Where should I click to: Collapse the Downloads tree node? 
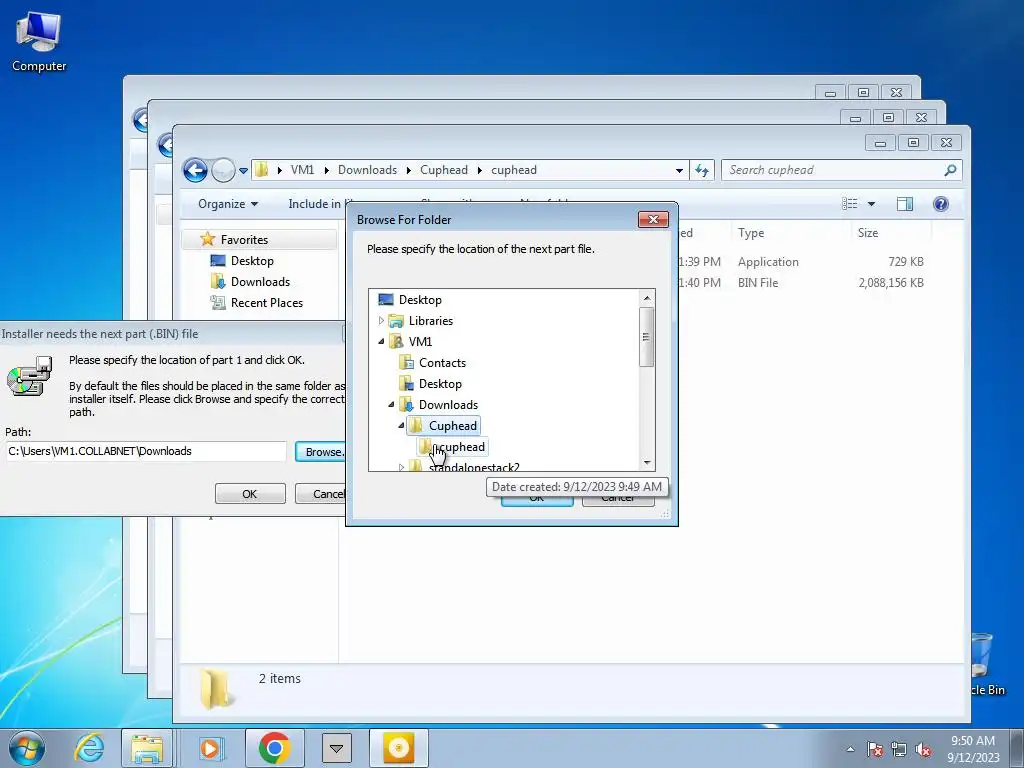click(391, 405)
